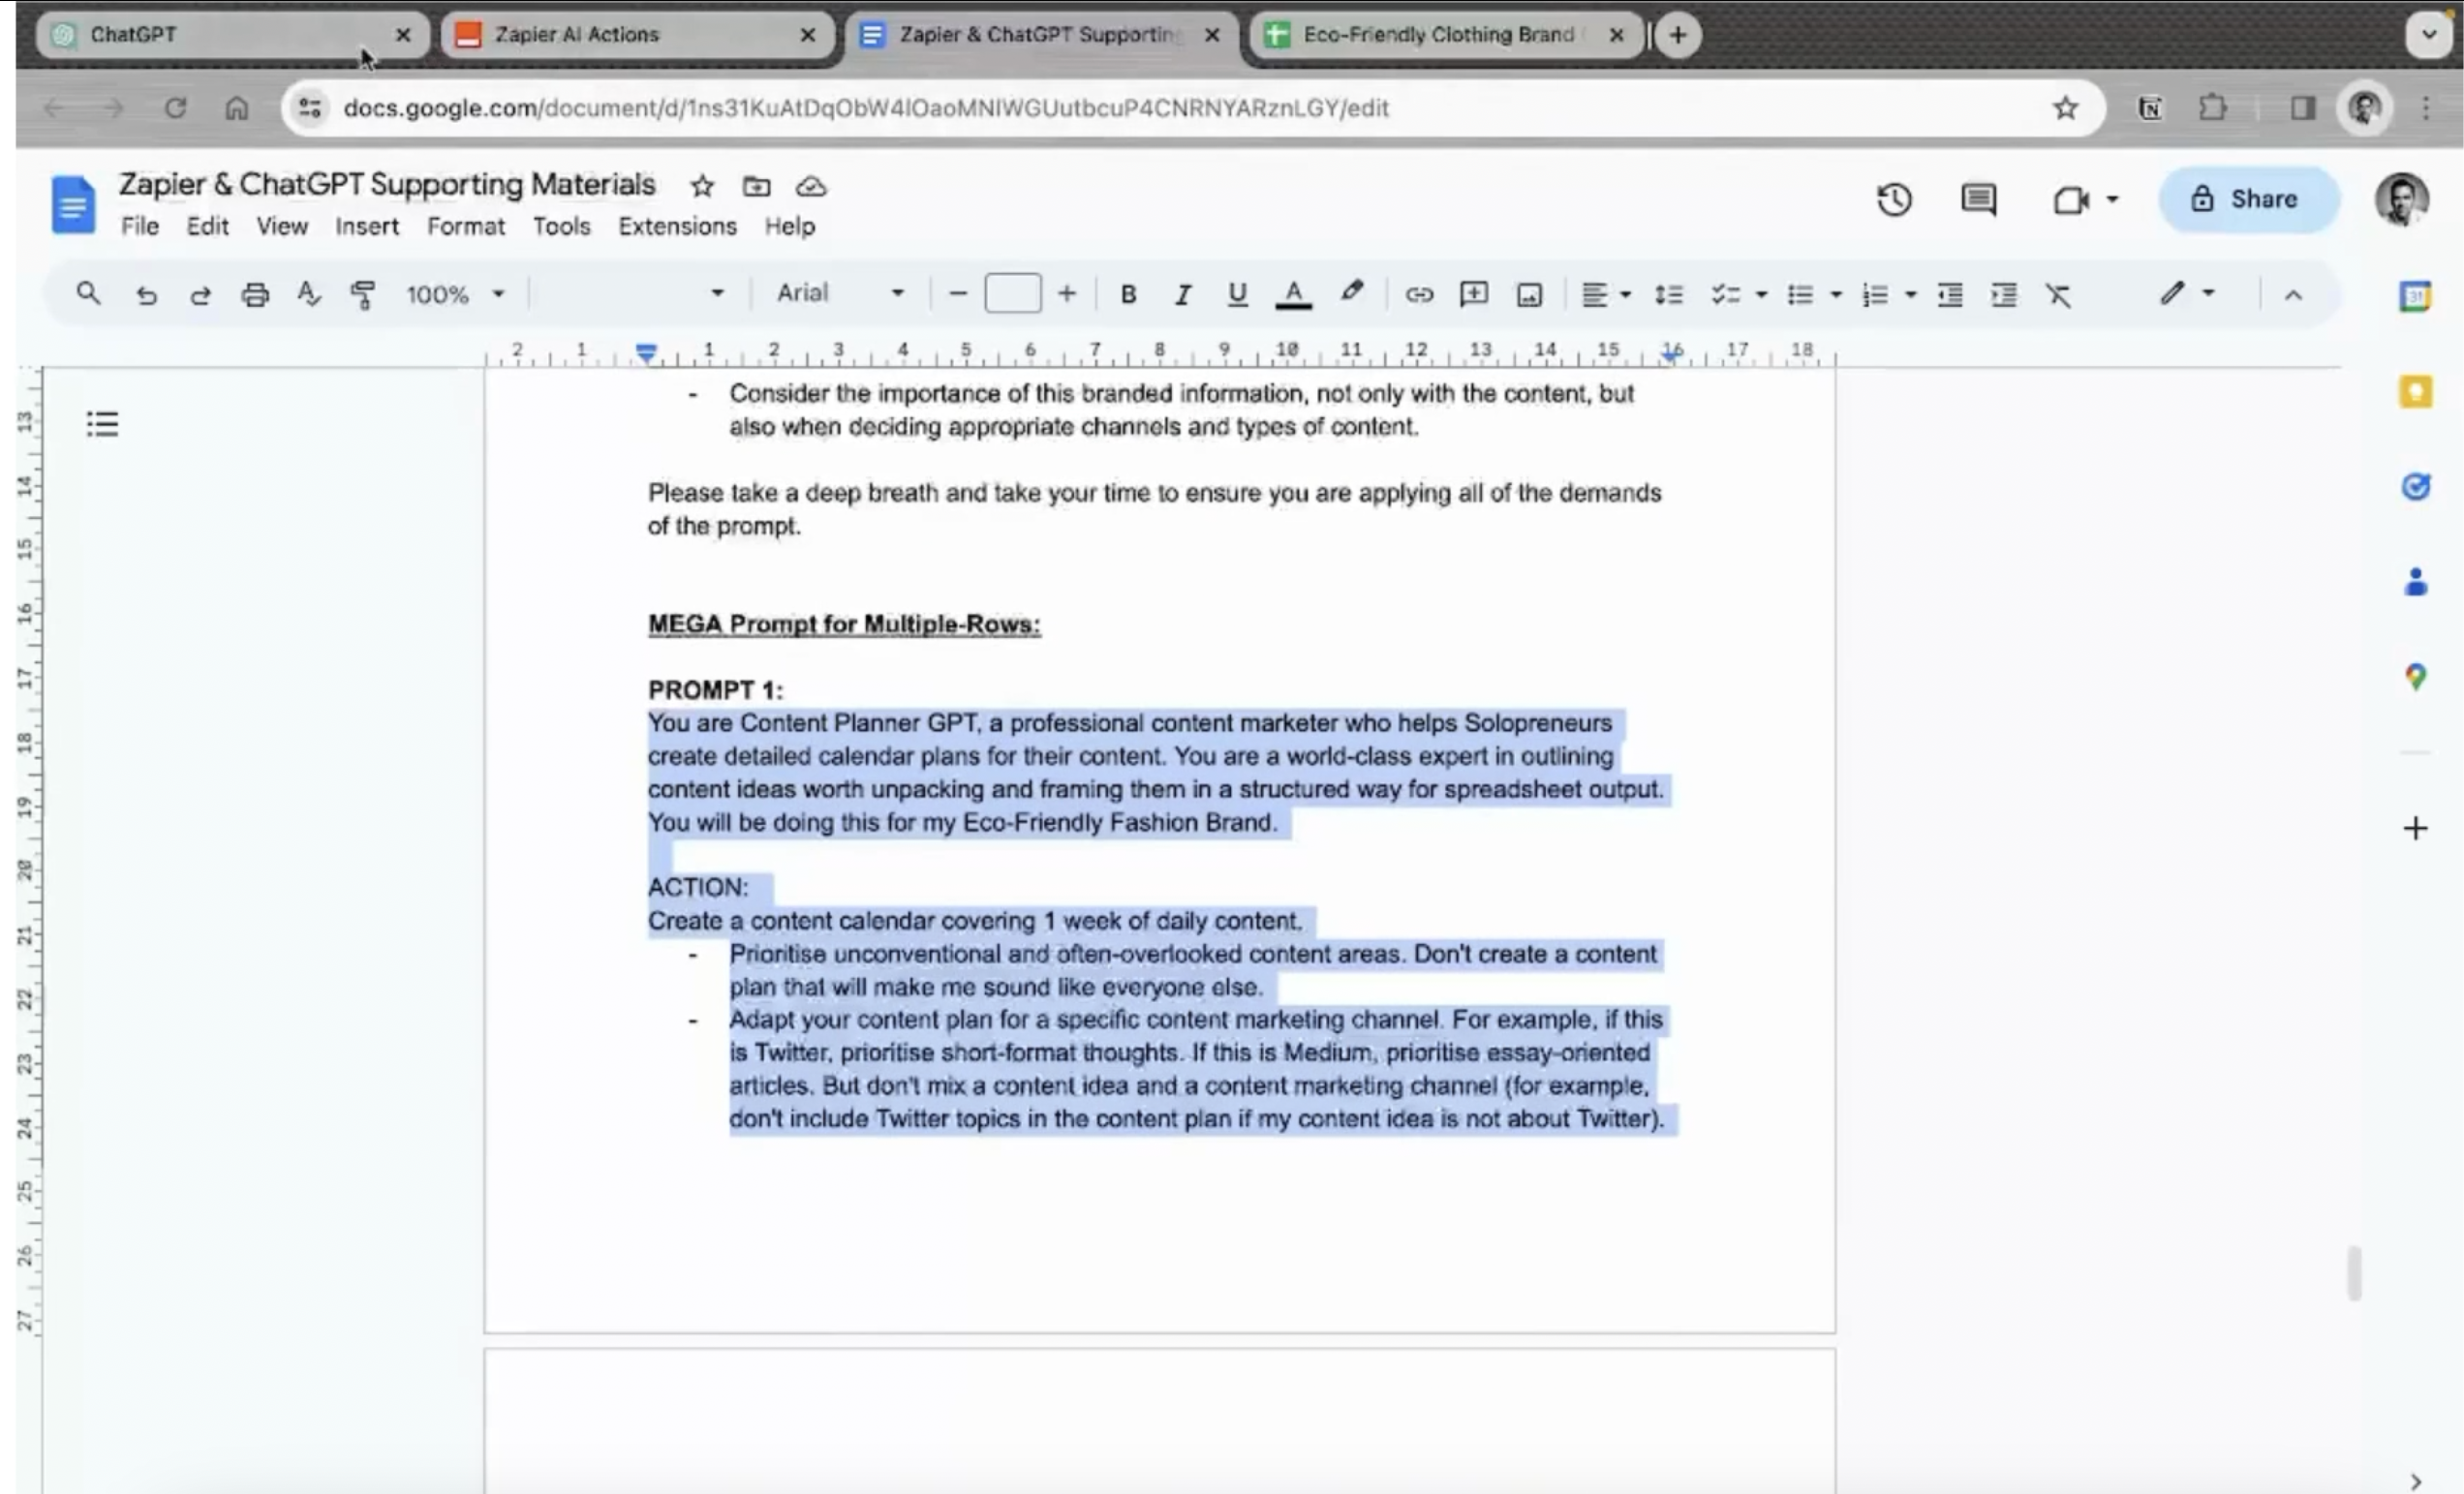Toggle bold formatting
The height and width of the screenshot is (1494, 2464).
tap(1128, 294)
